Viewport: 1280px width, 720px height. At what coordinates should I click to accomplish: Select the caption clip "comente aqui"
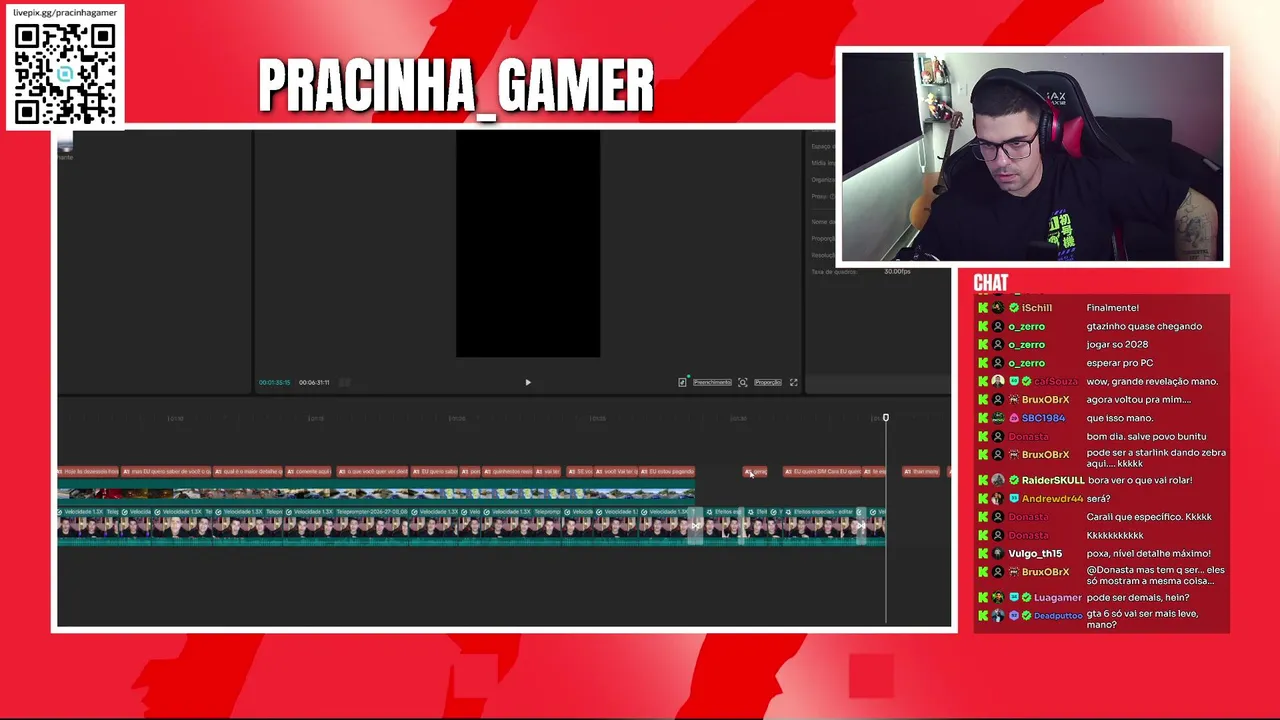click(309, 471)
